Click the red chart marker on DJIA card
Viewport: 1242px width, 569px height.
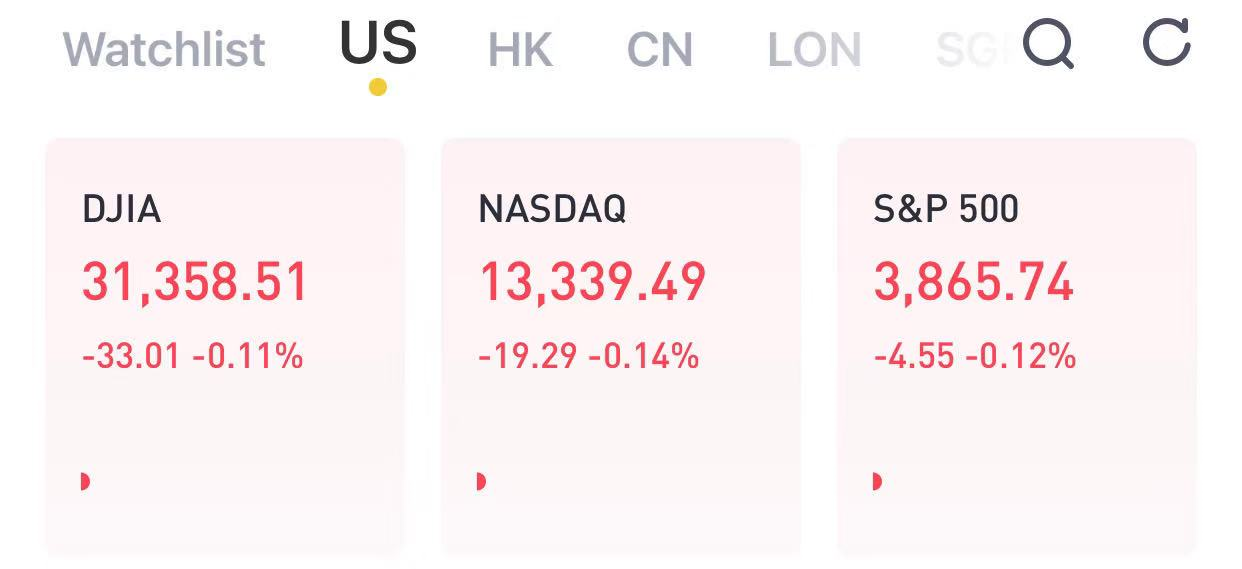tap(85, 482)
